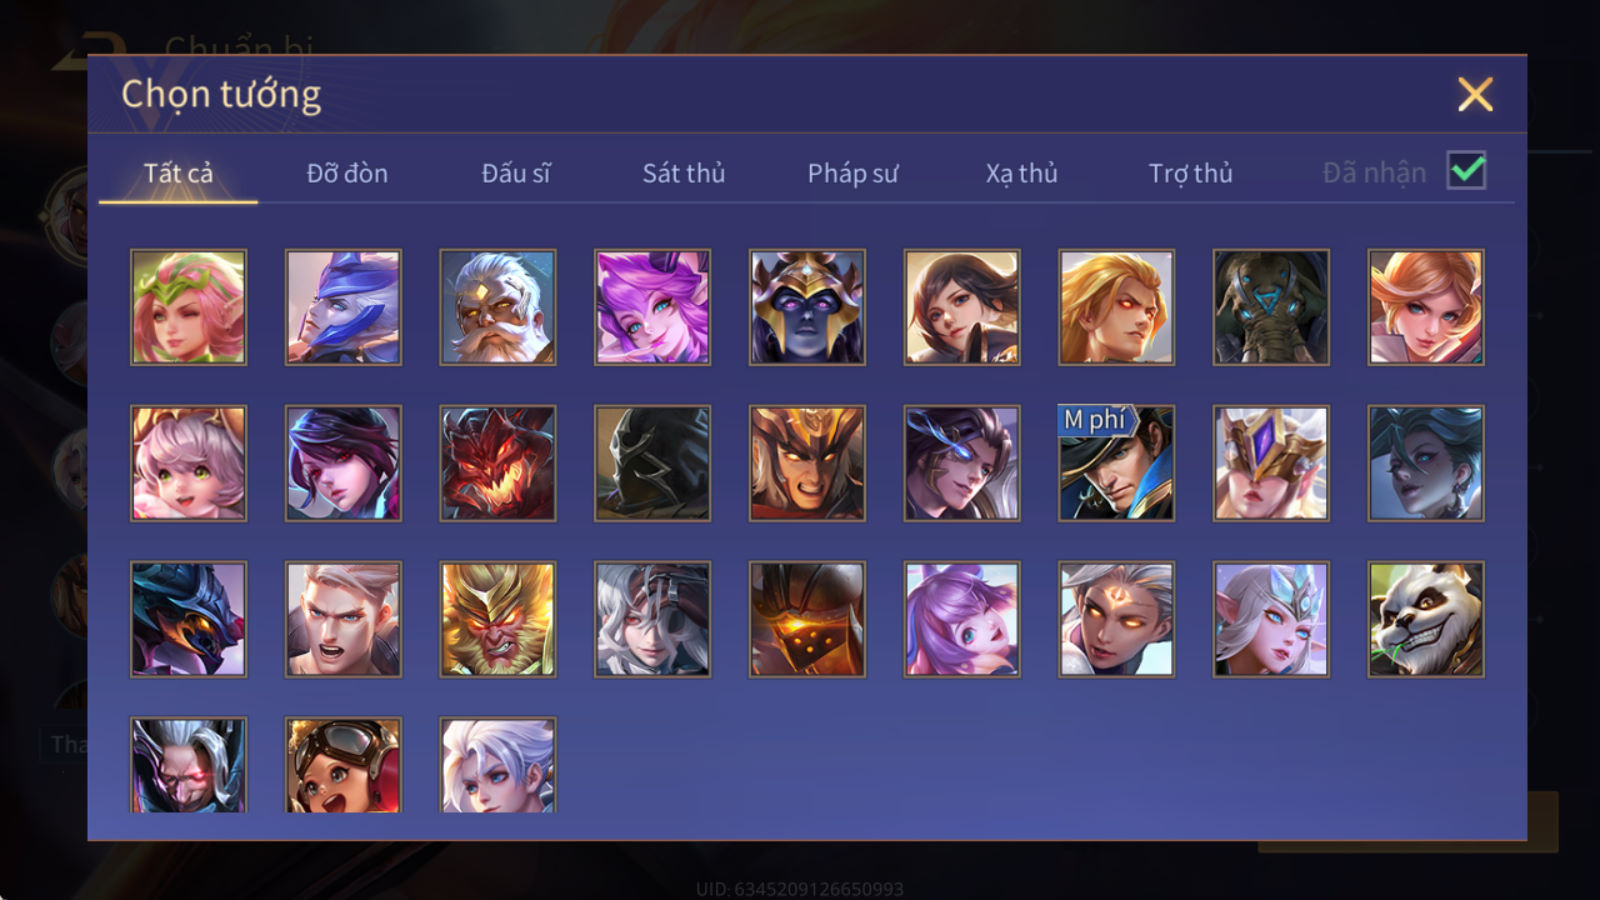Viewport: 1600px width, 900px height.
Task: Select the pink-haired elf with green crown
Action: 188,307
